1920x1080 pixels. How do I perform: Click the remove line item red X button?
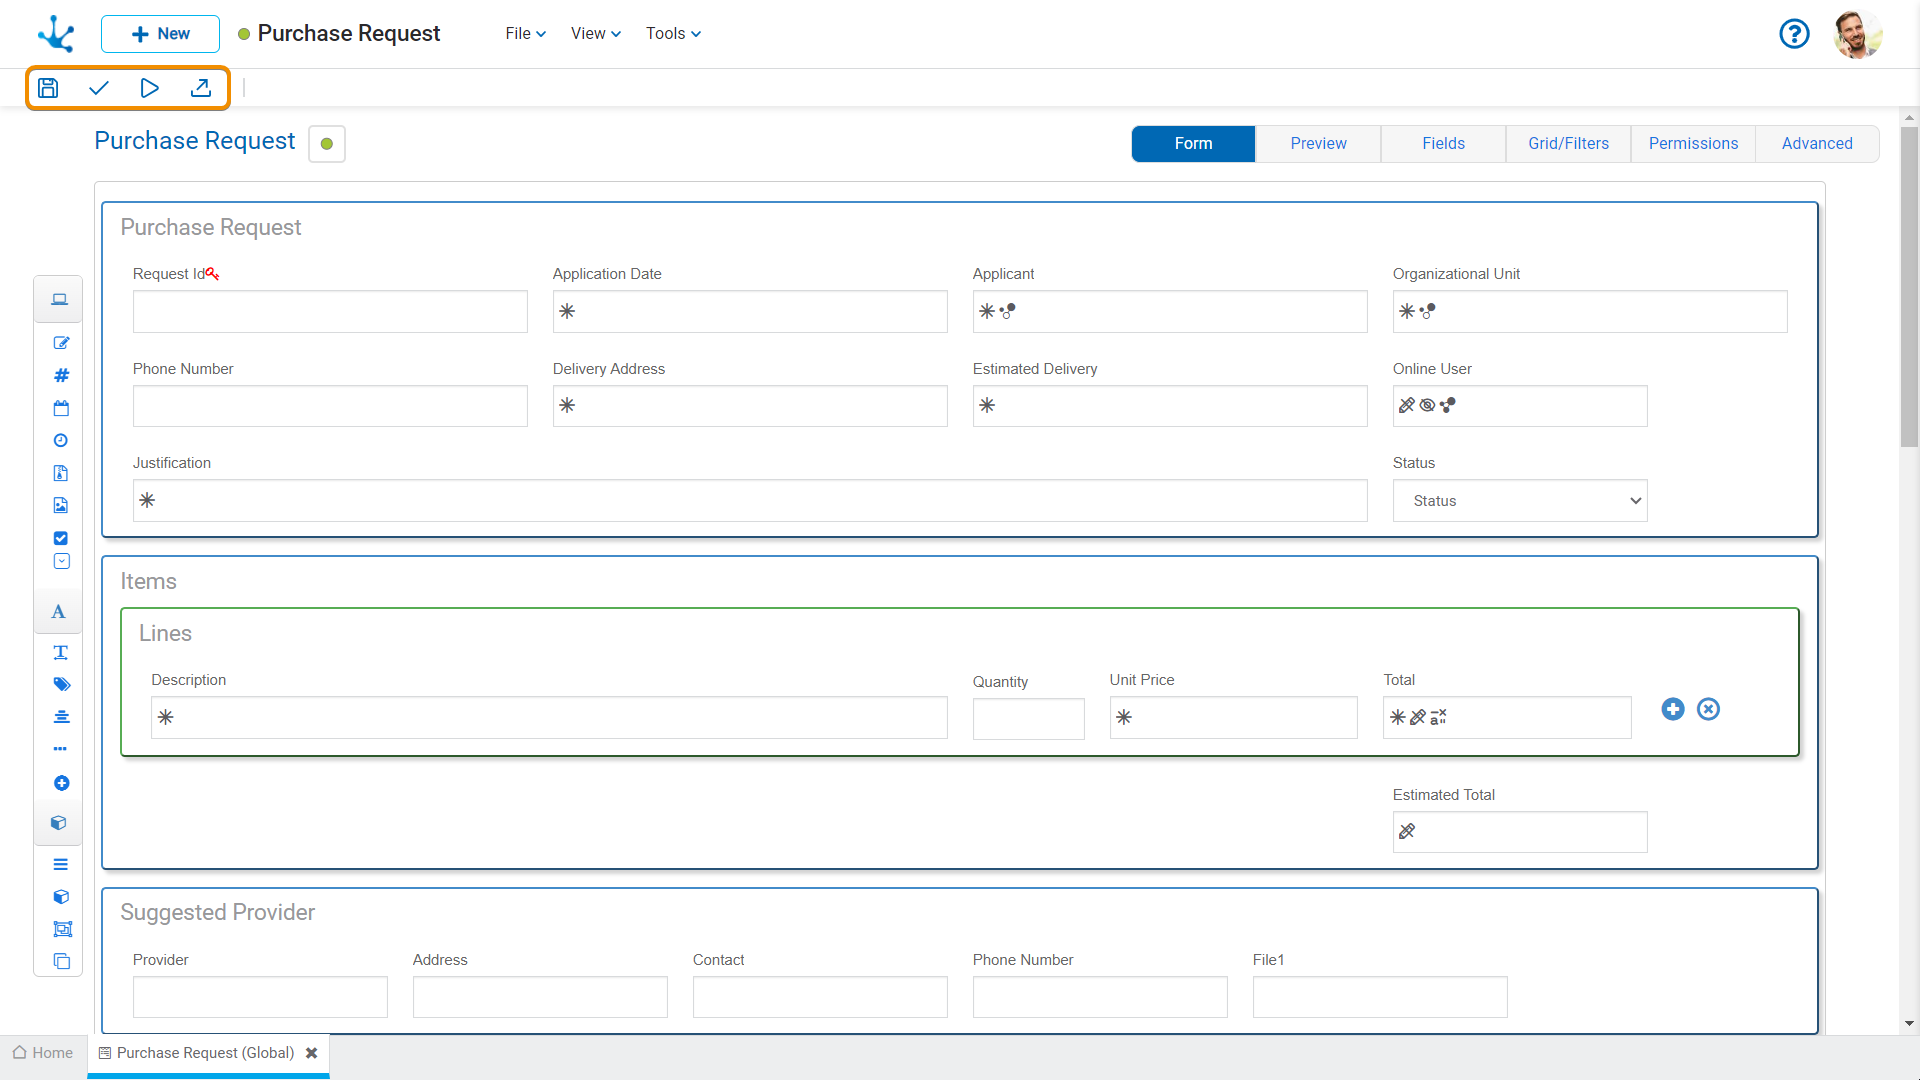1708,709
